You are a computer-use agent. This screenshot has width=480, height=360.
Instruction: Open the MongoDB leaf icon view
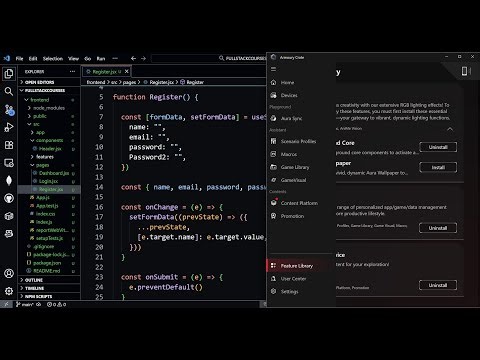[9, 180]
